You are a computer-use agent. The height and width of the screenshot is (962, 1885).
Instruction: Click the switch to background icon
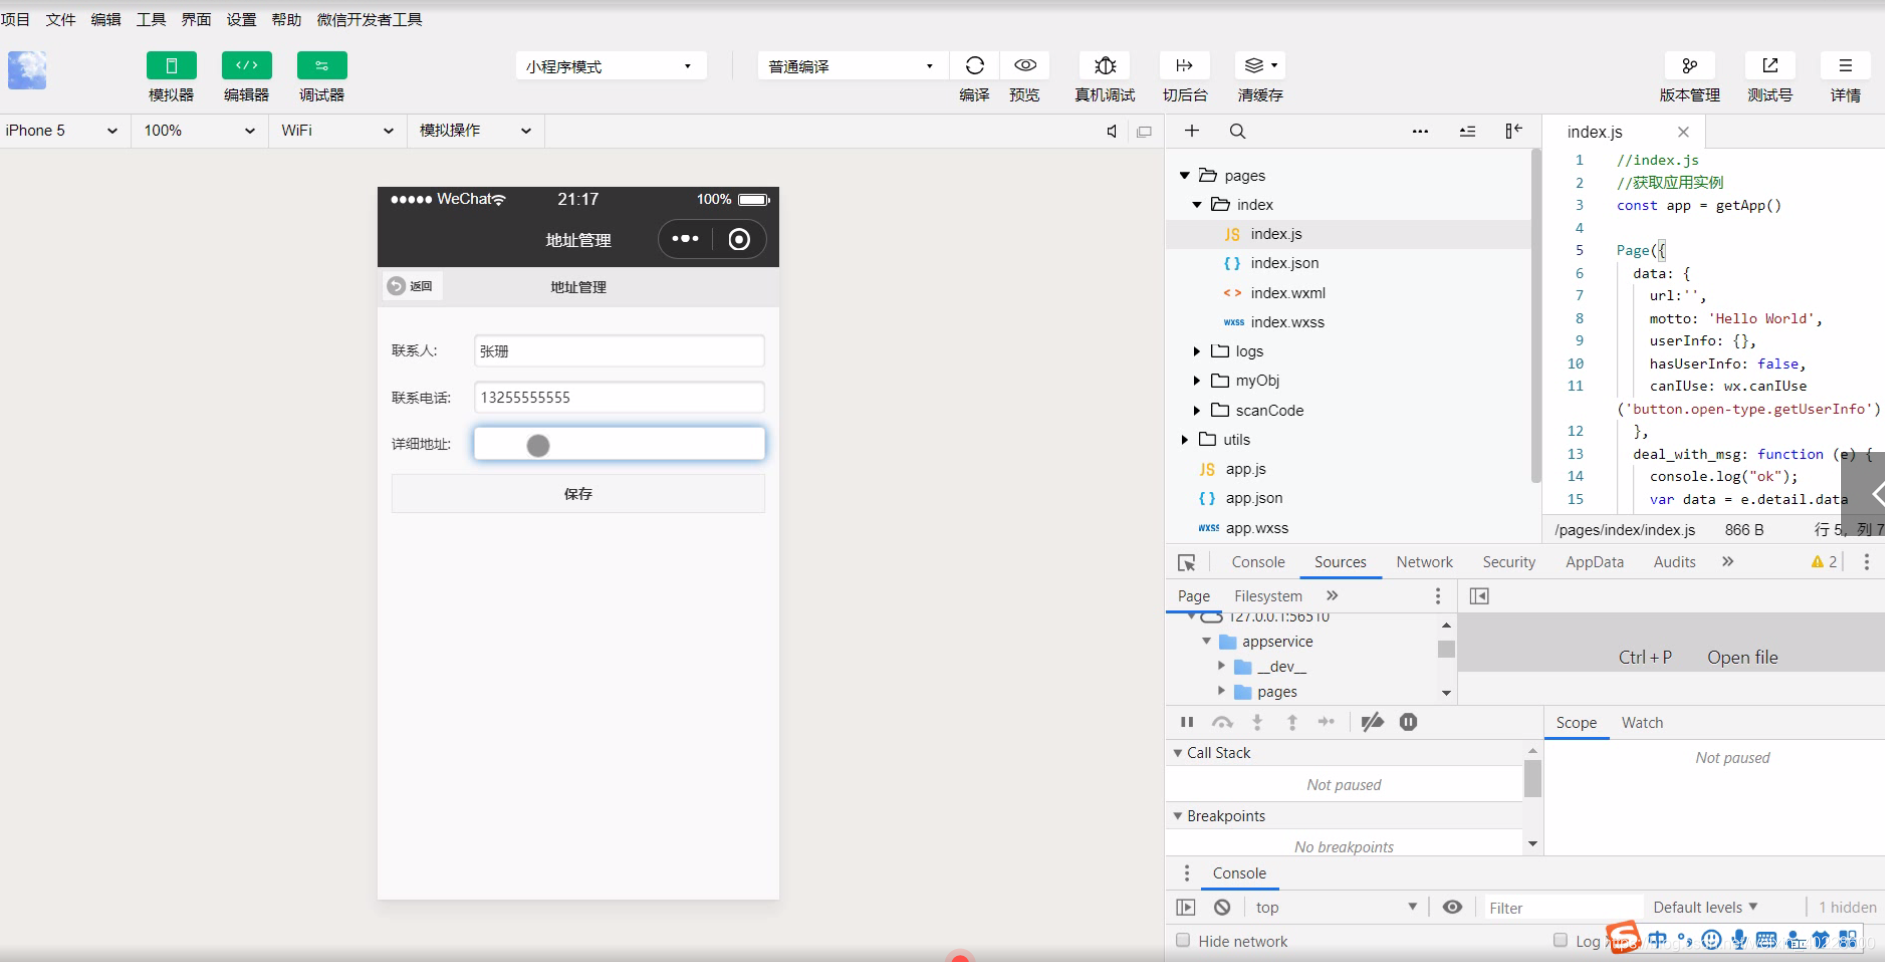pos(1184,66)
